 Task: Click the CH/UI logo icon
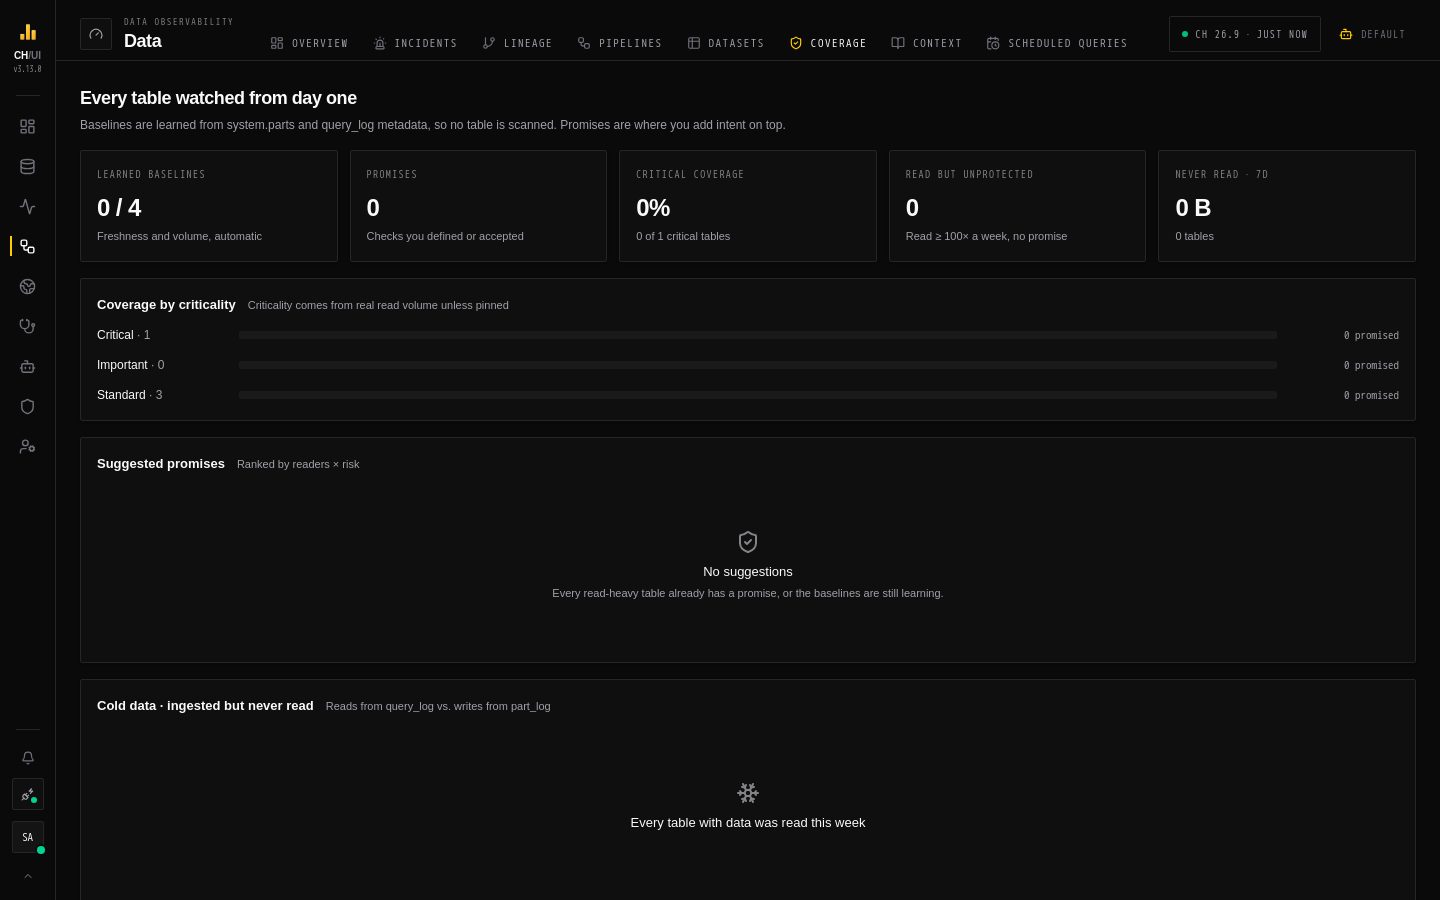pyautogui.click(x=28, y=32)
